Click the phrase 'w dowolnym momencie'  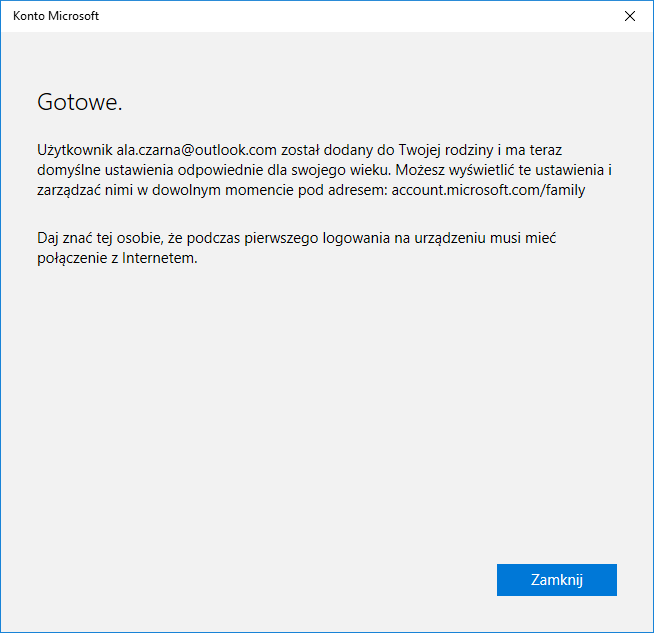pos(205,188)
